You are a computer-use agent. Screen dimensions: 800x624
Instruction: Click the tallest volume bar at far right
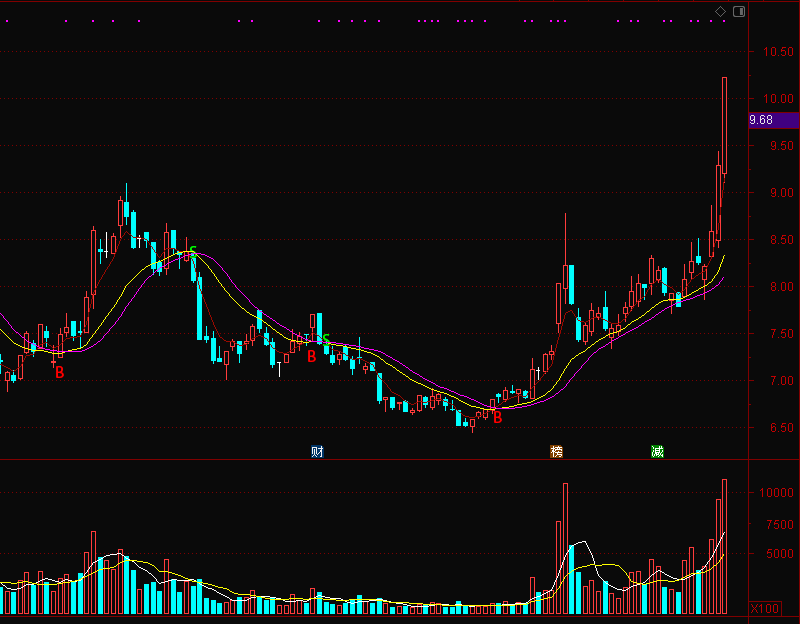coord(724,546)
